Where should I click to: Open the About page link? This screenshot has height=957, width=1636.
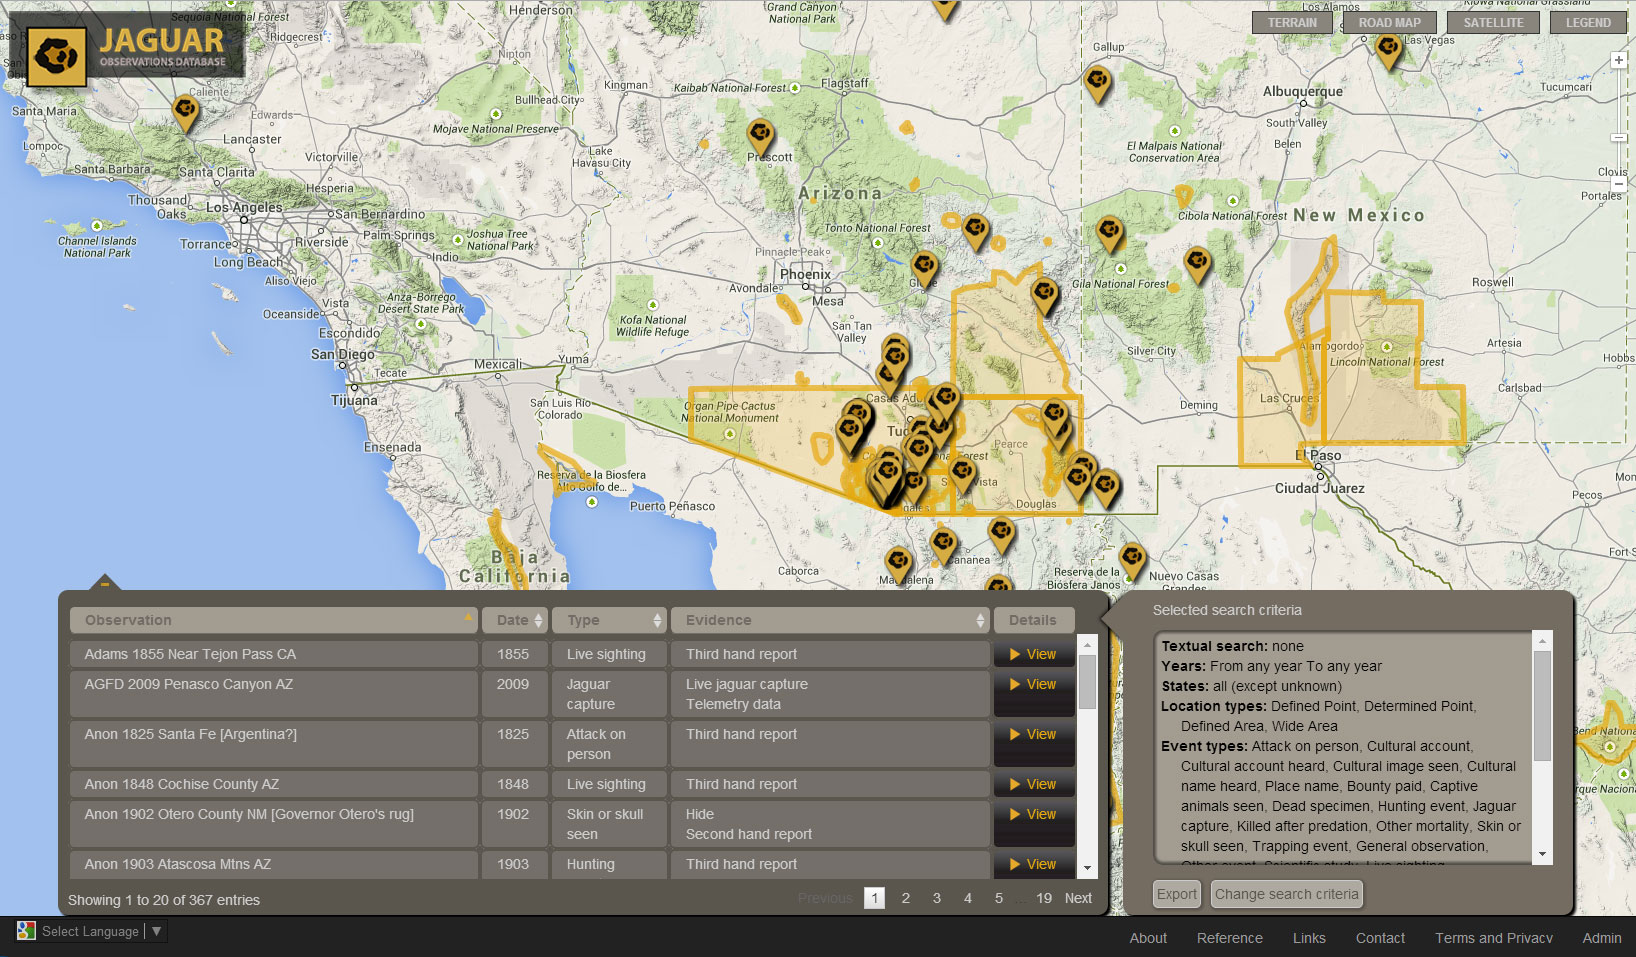click(x=1148, y=938)
